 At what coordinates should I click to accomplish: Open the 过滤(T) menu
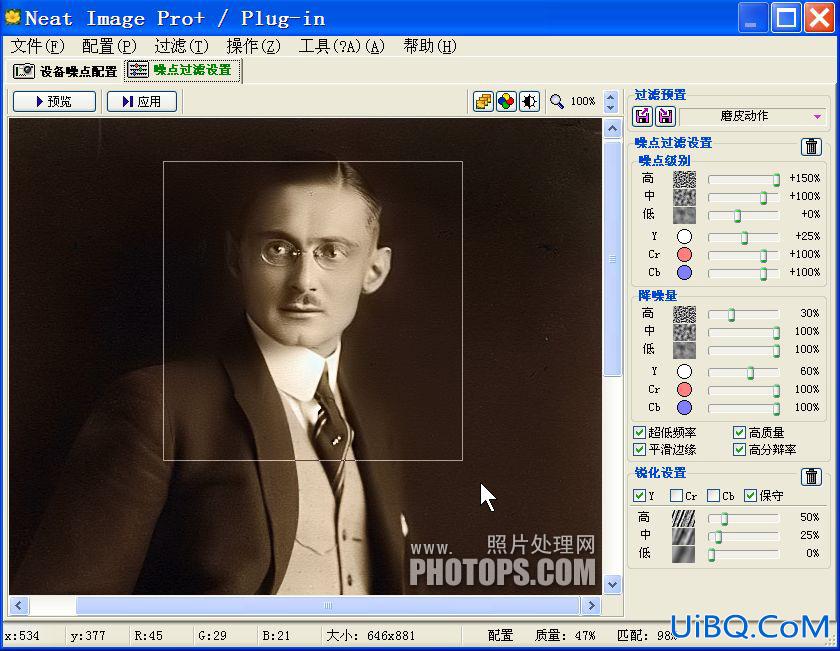tap(181, 47)
